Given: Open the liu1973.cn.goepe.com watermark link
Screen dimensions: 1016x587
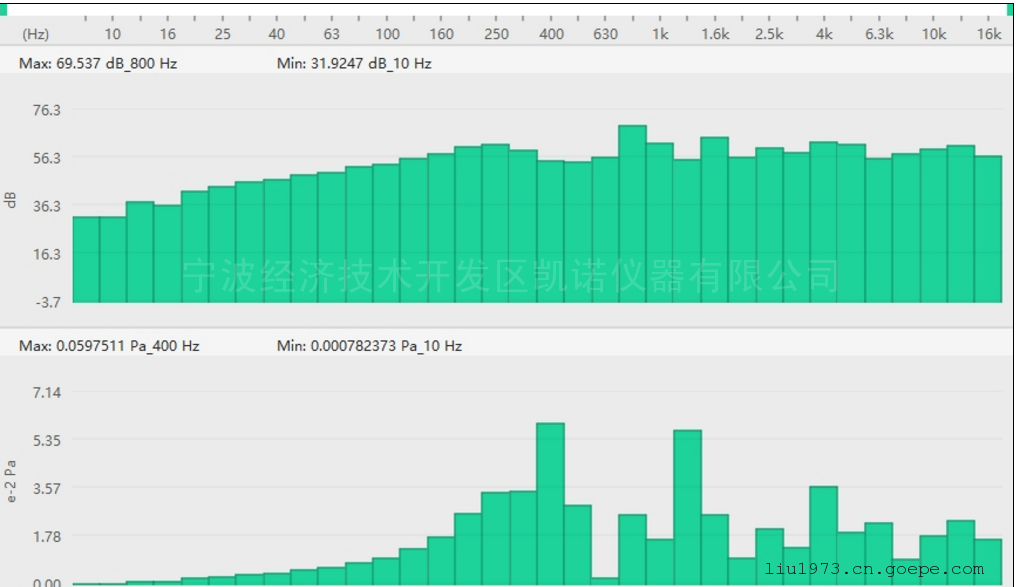Looking at the screenshot, I should click(x=873, y=570).
